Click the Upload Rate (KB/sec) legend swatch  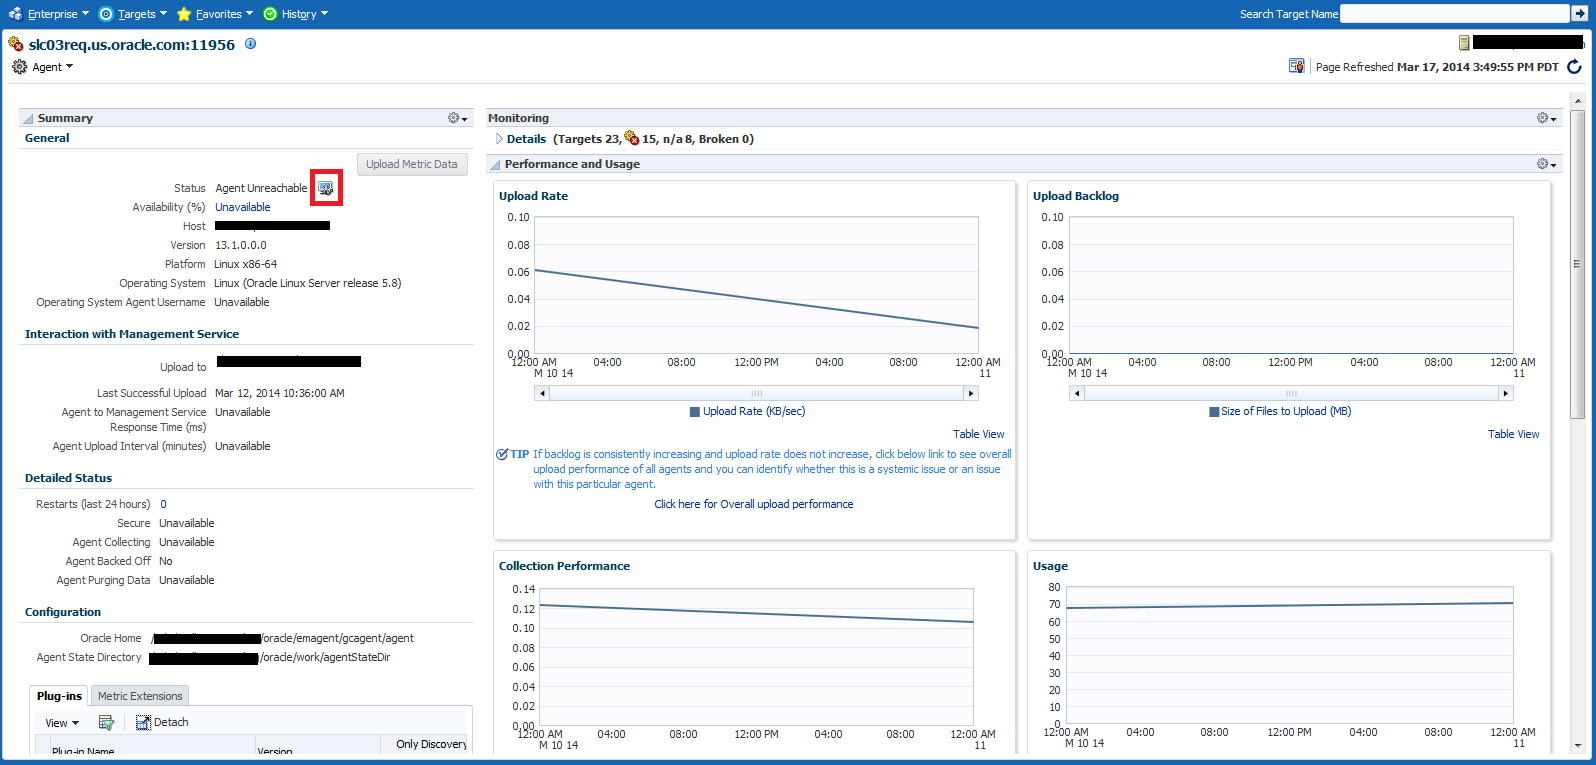click(695, 412)
